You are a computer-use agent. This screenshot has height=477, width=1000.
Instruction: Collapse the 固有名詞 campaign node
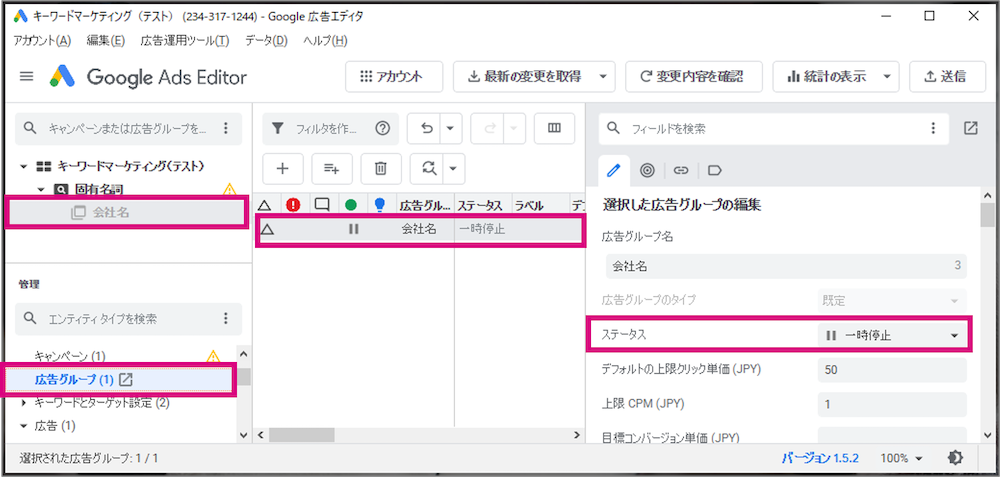(x=41, y=189)
